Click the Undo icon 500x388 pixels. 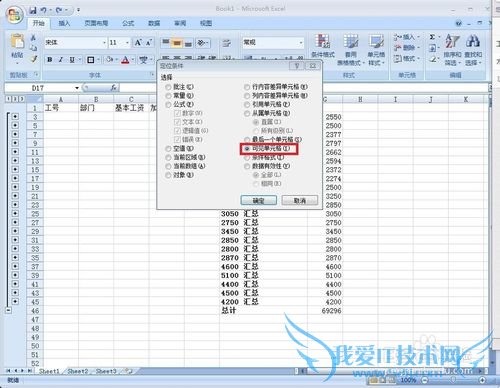tap(44, 10)
